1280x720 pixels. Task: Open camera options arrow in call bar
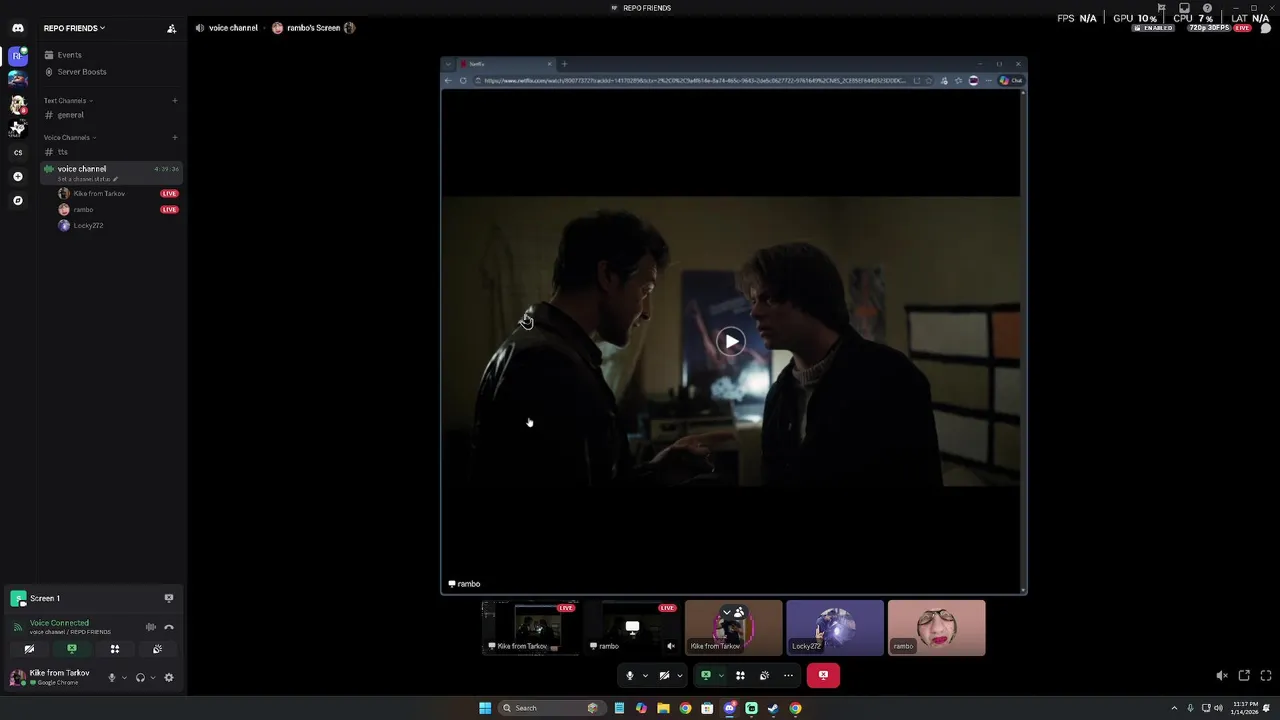tap(679, 675)
